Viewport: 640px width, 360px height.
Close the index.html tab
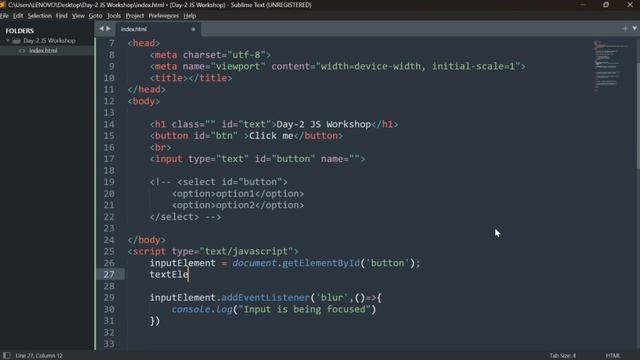point(193,29)
